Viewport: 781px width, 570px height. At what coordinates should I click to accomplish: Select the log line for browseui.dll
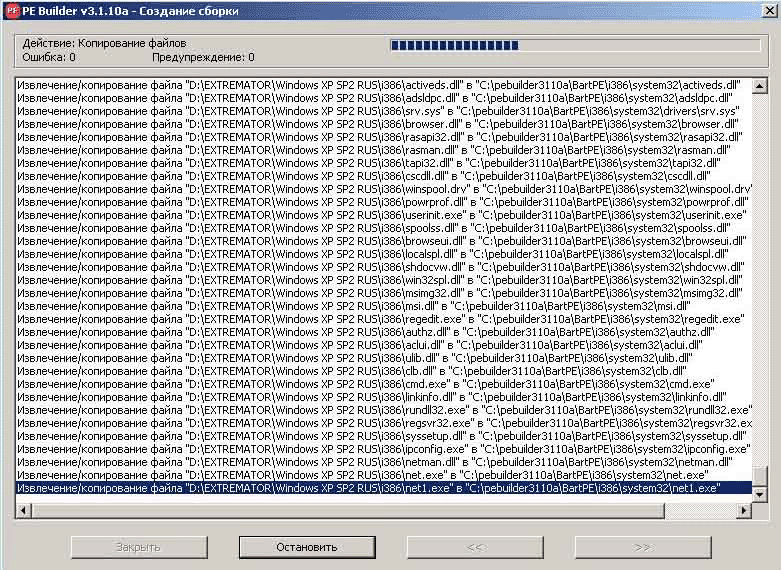point(384,241)
